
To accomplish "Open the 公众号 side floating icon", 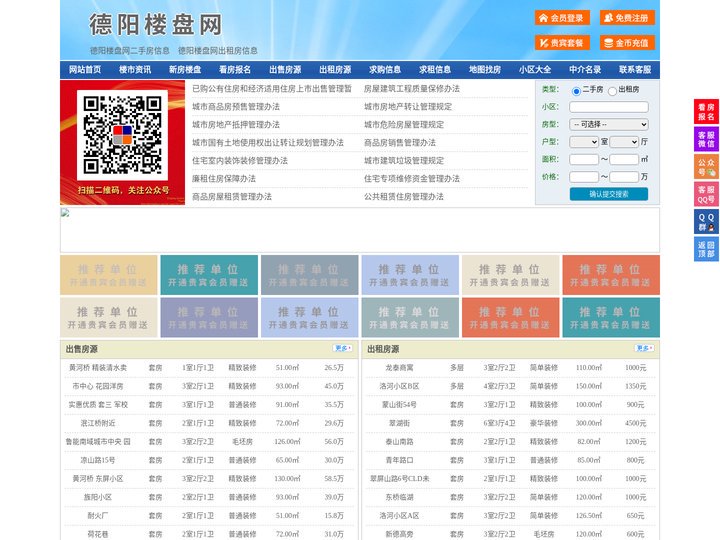I will [x=706, y=167].
